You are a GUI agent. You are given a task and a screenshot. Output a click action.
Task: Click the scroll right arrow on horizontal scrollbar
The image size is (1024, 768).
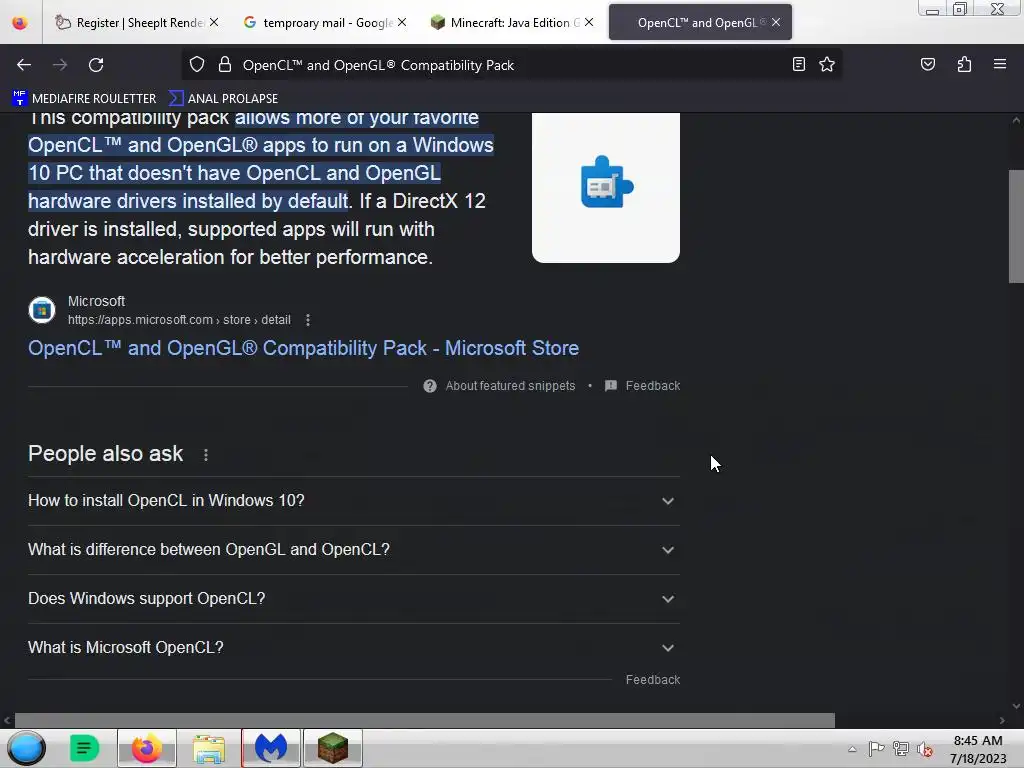[x=1002, y=720]
